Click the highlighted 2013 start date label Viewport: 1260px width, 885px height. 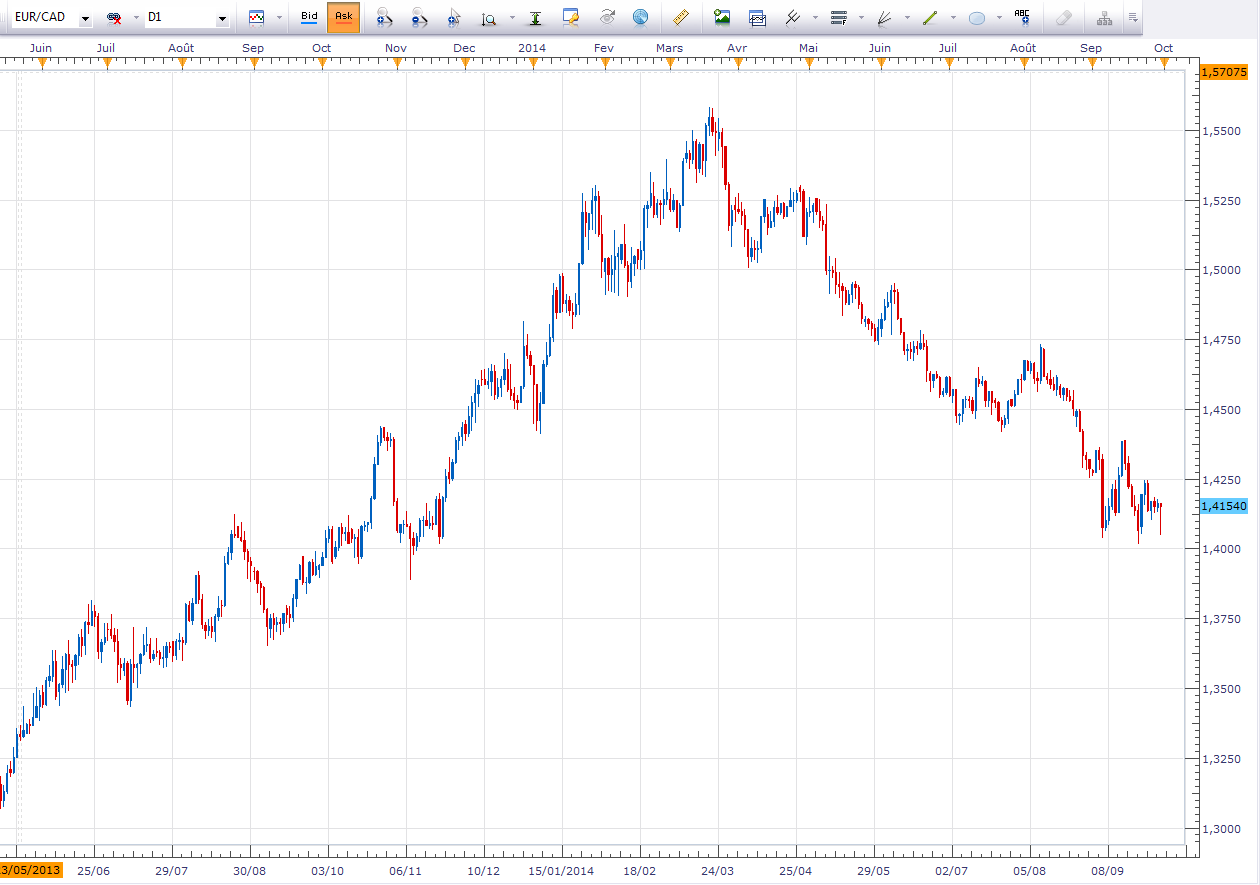(x=32, y=870)
